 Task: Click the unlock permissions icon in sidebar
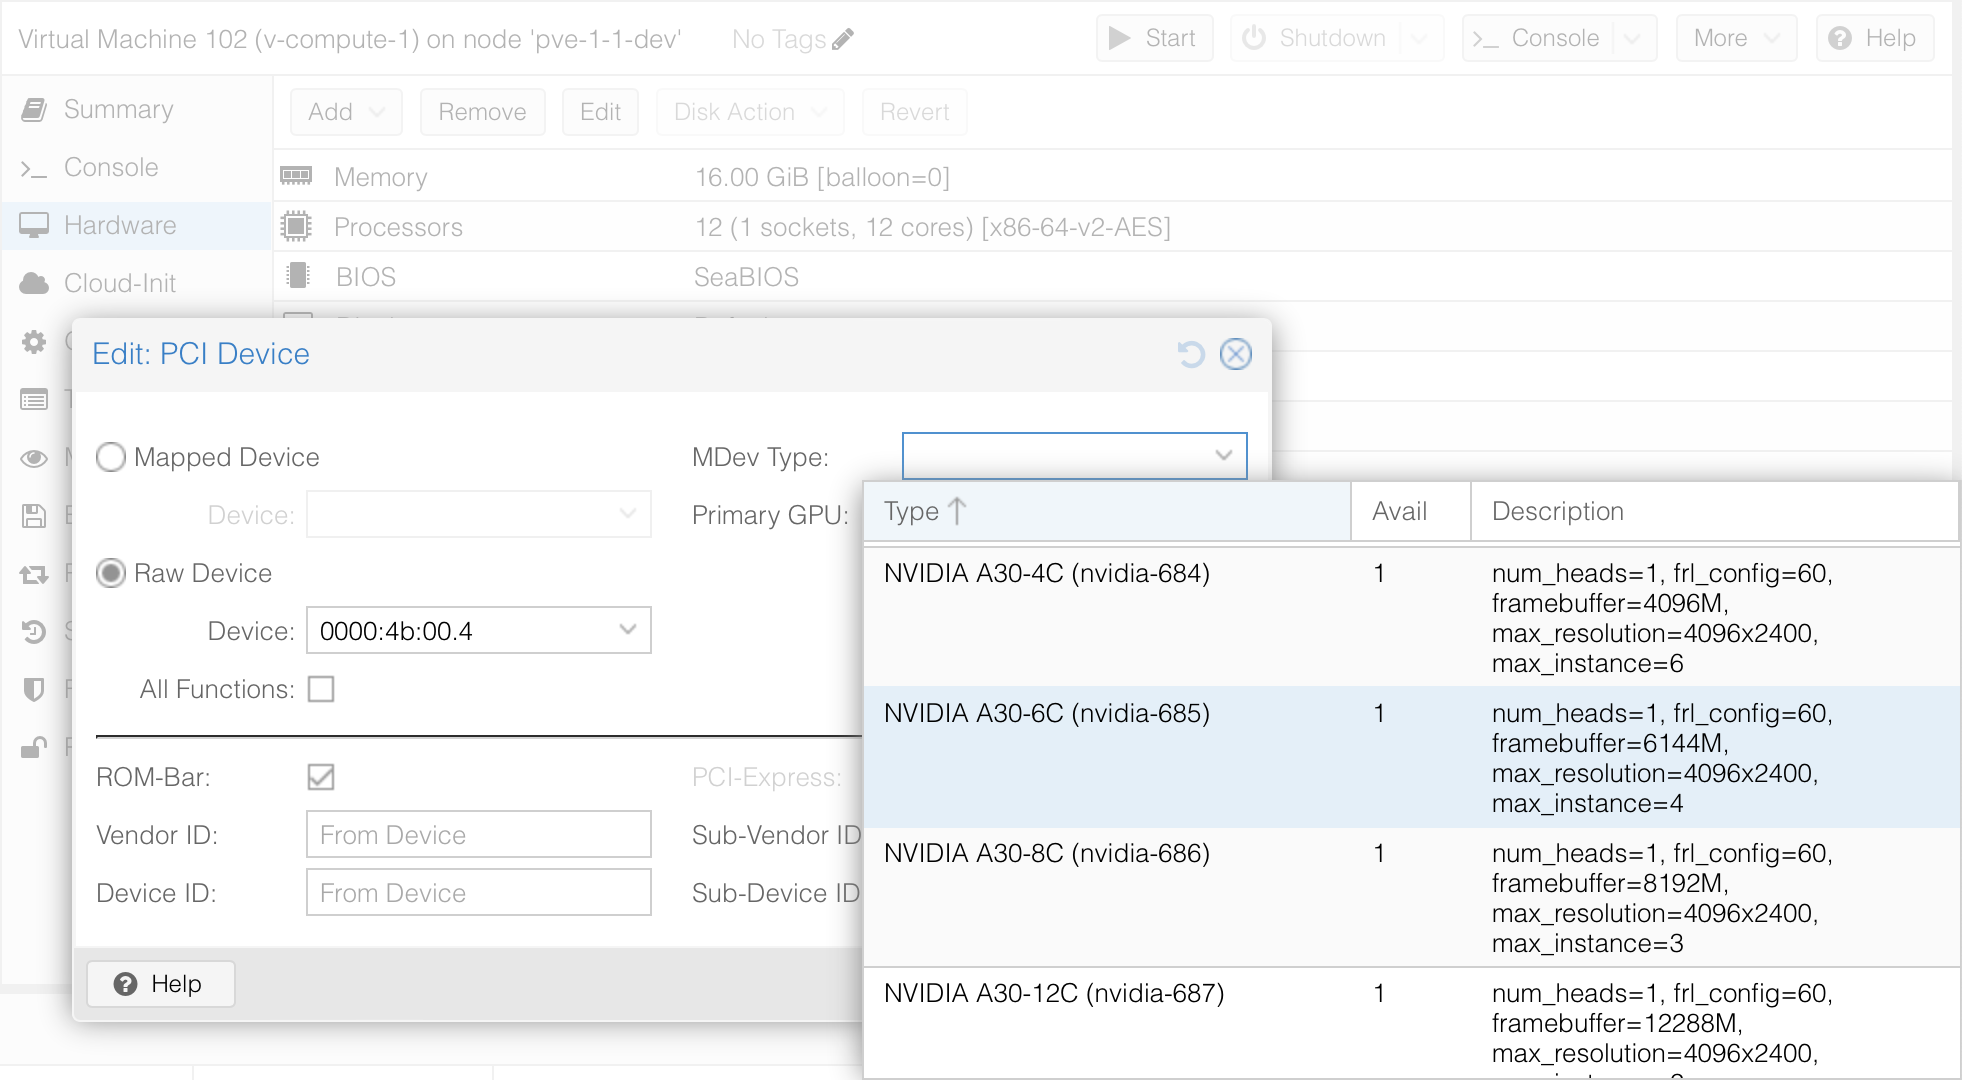[34, 747]
